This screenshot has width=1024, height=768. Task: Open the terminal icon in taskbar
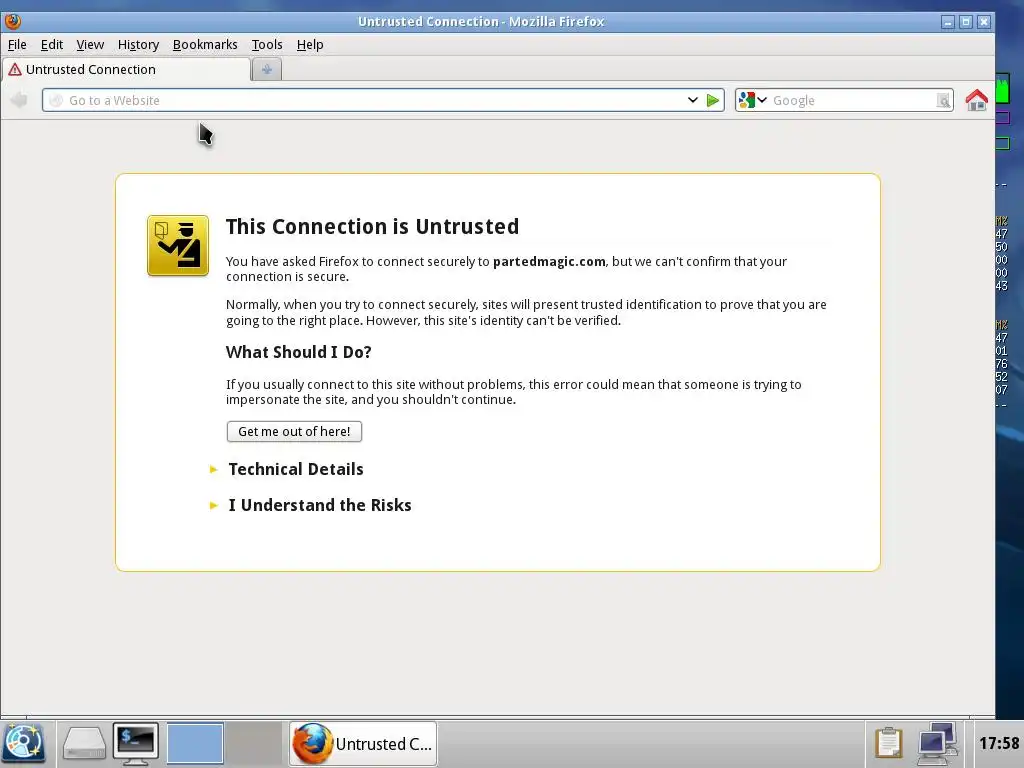click(136, 743)
